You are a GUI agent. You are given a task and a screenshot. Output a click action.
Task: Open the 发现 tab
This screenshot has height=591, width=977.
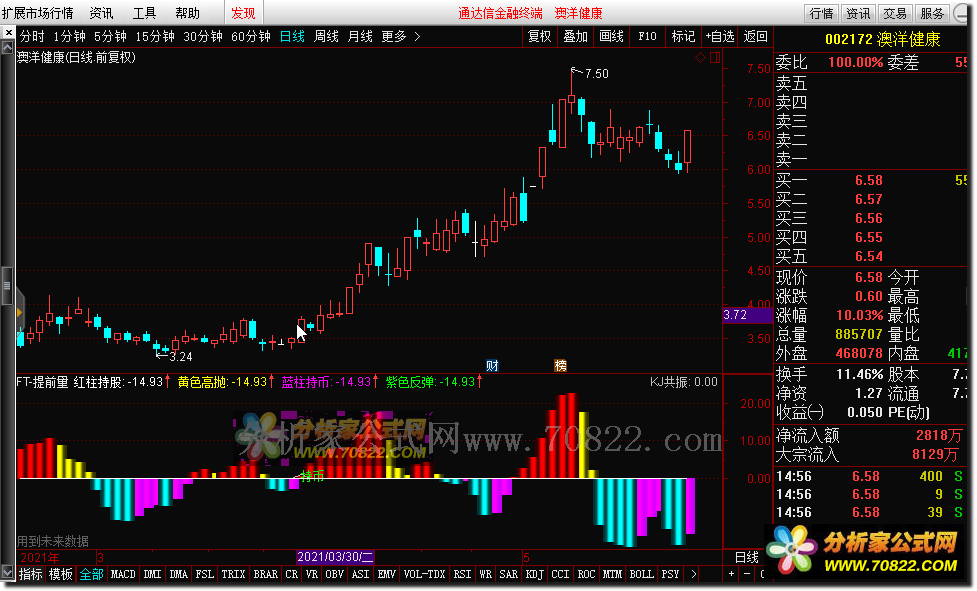click(x=244, y=13)
